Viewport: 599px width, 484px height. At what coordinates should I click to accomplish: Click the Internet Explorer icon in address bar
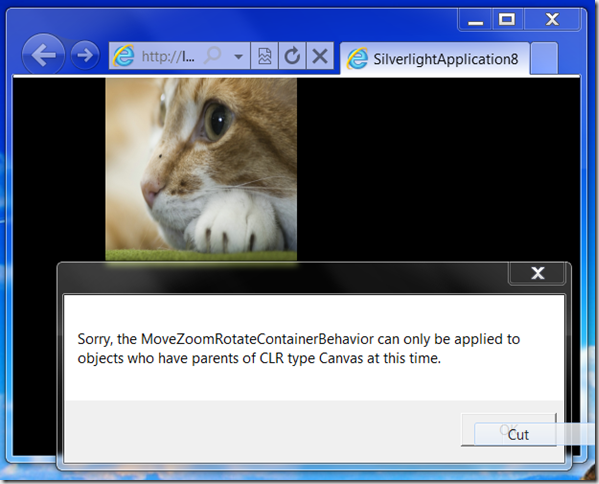(x=123, y=56)
